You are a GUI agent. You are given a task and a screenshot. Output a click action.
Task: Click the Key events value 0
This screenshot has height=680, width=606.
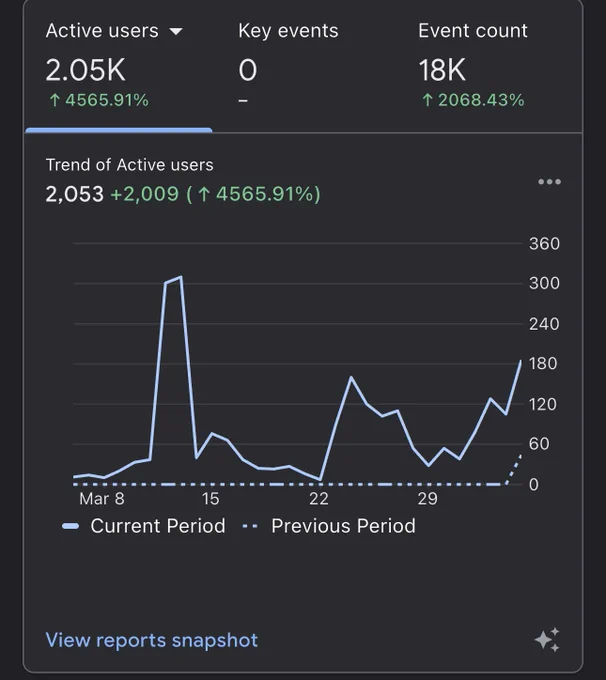point(248,70)
